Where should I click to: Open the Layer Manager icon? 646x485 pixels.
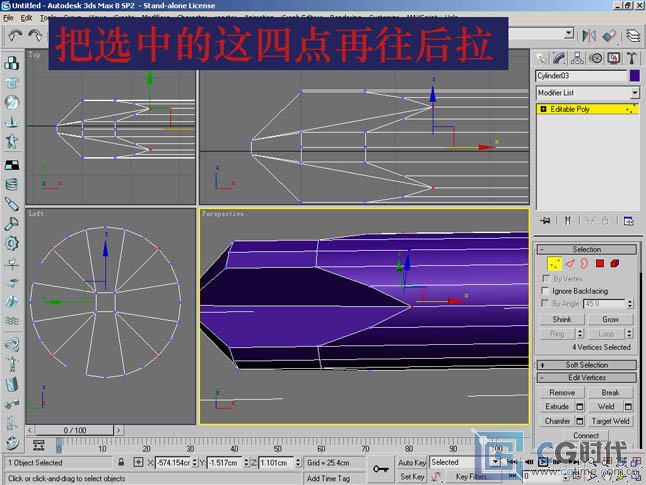pos(633,36)
